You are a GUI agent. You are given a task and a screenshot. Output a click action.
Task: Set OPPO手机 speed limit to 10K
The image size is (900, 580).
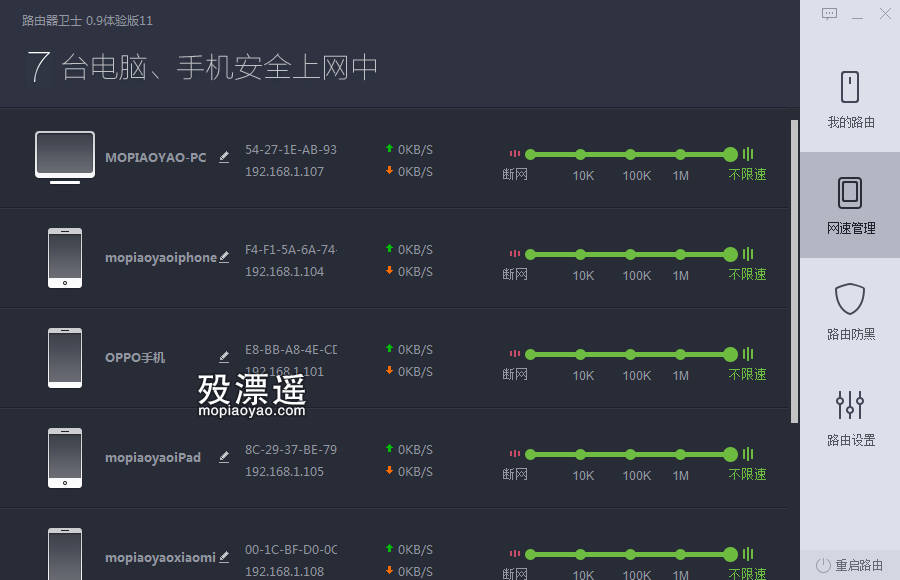[x=581, y=354]
